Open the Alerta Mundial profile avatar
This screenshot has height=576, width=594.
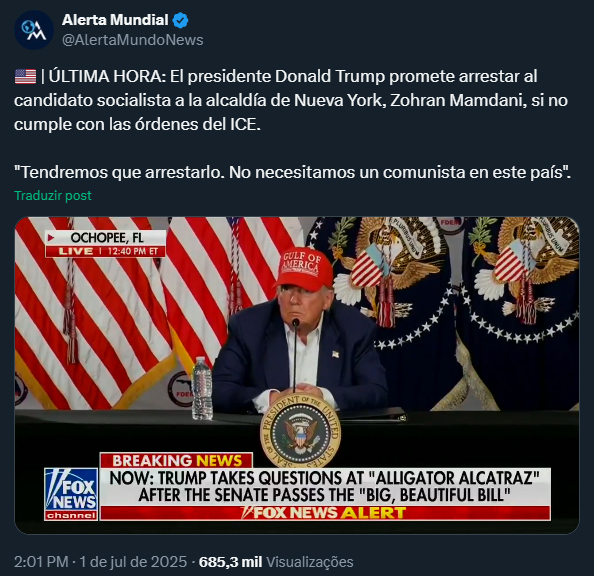click(34, 30)
